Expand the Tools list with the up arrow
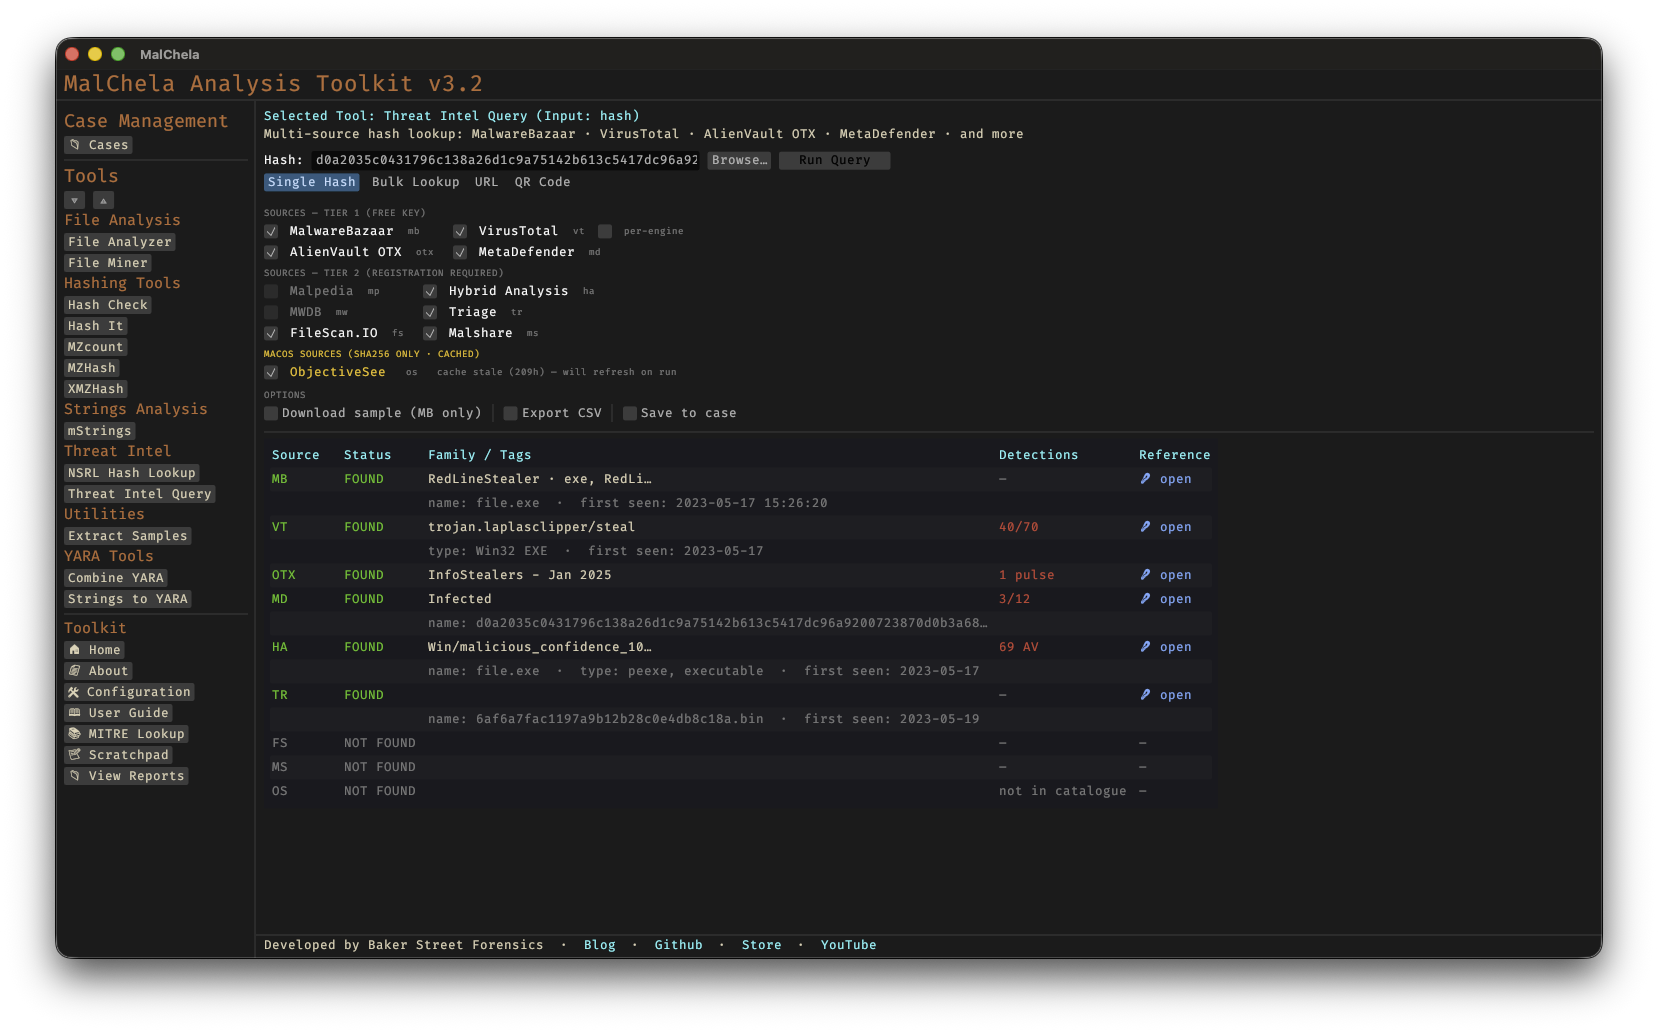 (x=103, y=200)
